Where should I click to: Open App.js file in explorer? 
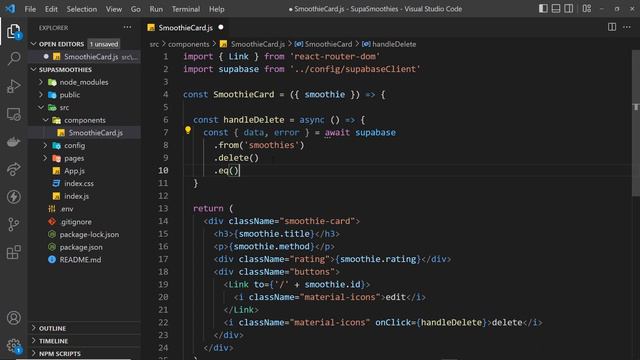[74, 171]
